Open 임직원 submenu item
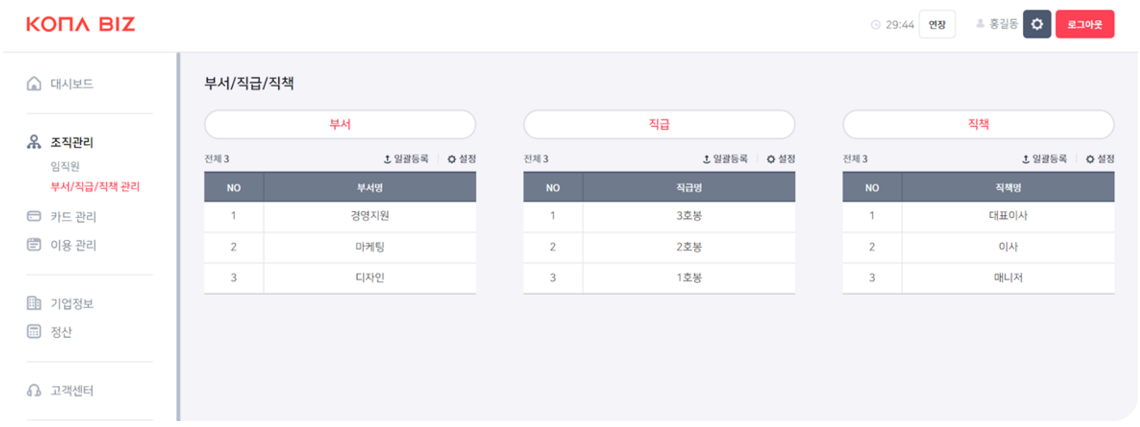Viewport: 1140px width, 427px height. (65, 166)
